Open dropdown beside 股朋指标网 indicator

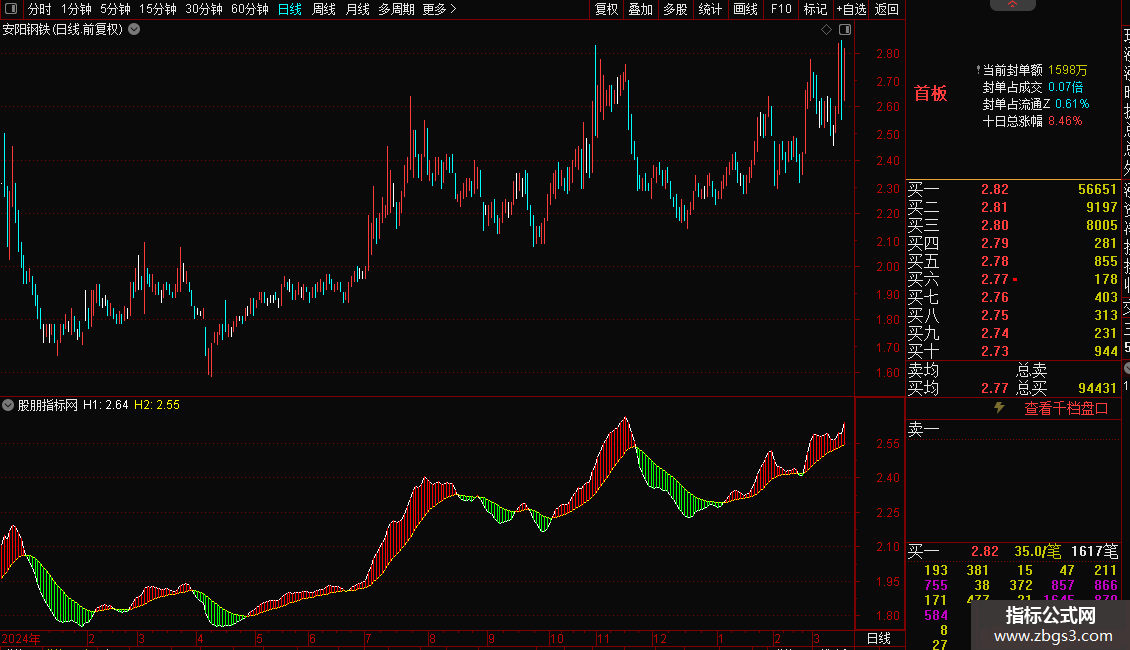click(x=8, y=405)
